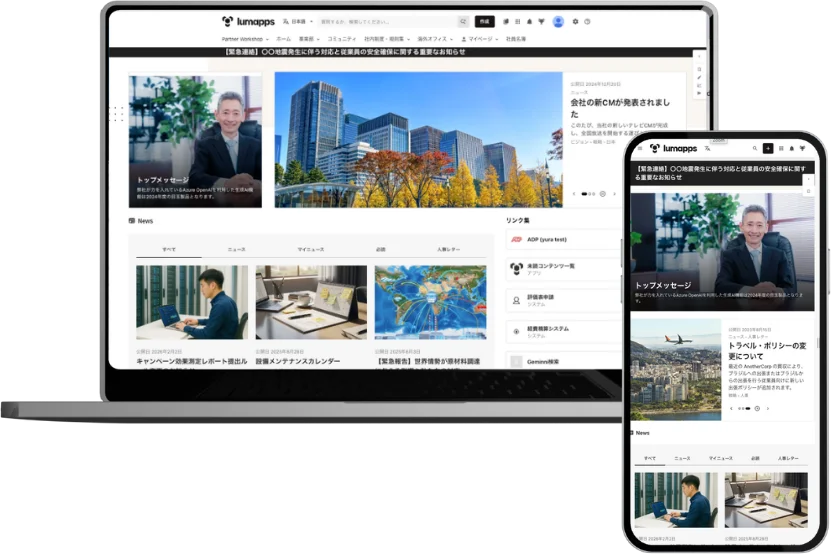Open the 会社の新CMが発表されました headline
The image size is (831, 554).
point(620,108)
